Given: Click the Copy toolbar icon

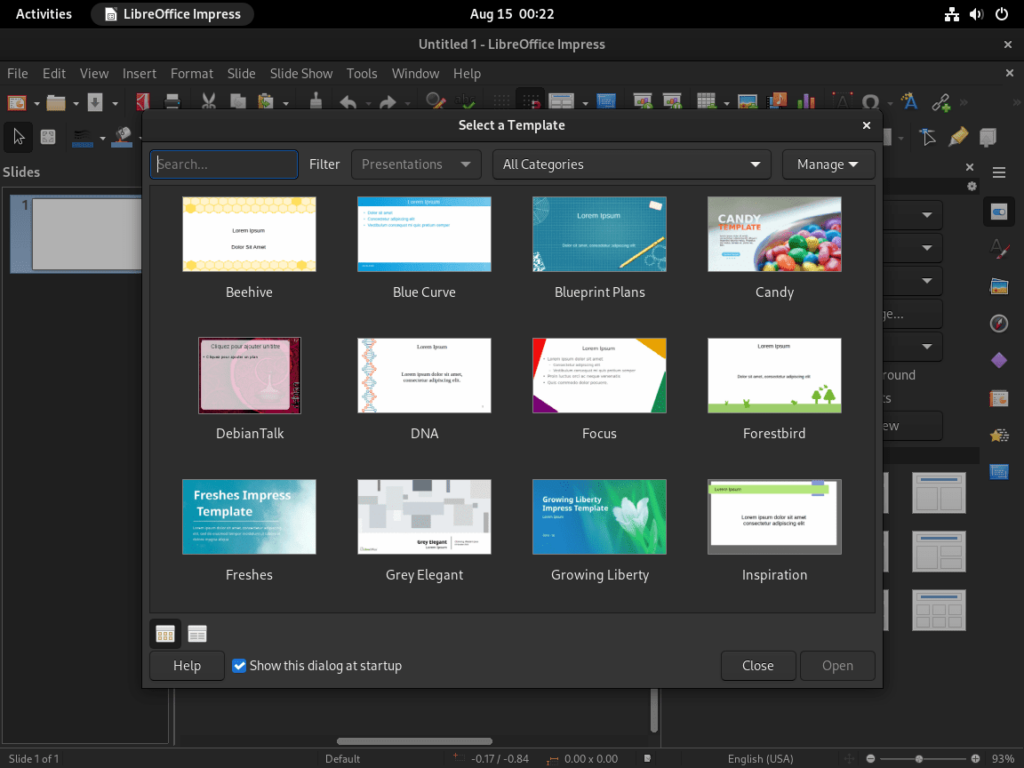Looking at the screenshot, I should tap(238, 102).
